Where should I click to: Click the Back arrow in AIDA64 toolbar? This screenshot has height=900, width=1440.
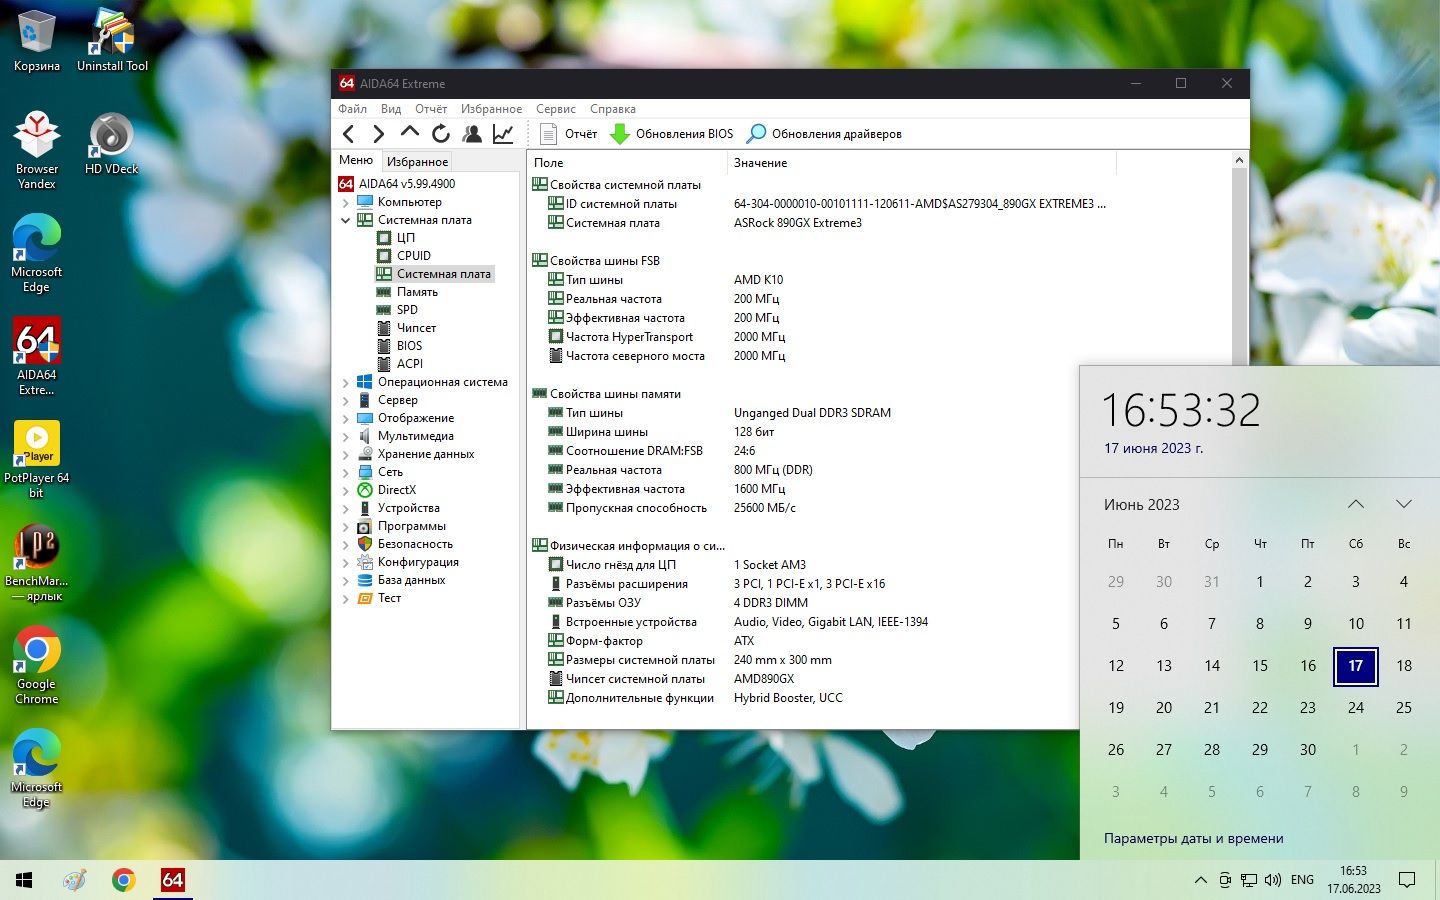pyautogui.click(x=349, y=134)
